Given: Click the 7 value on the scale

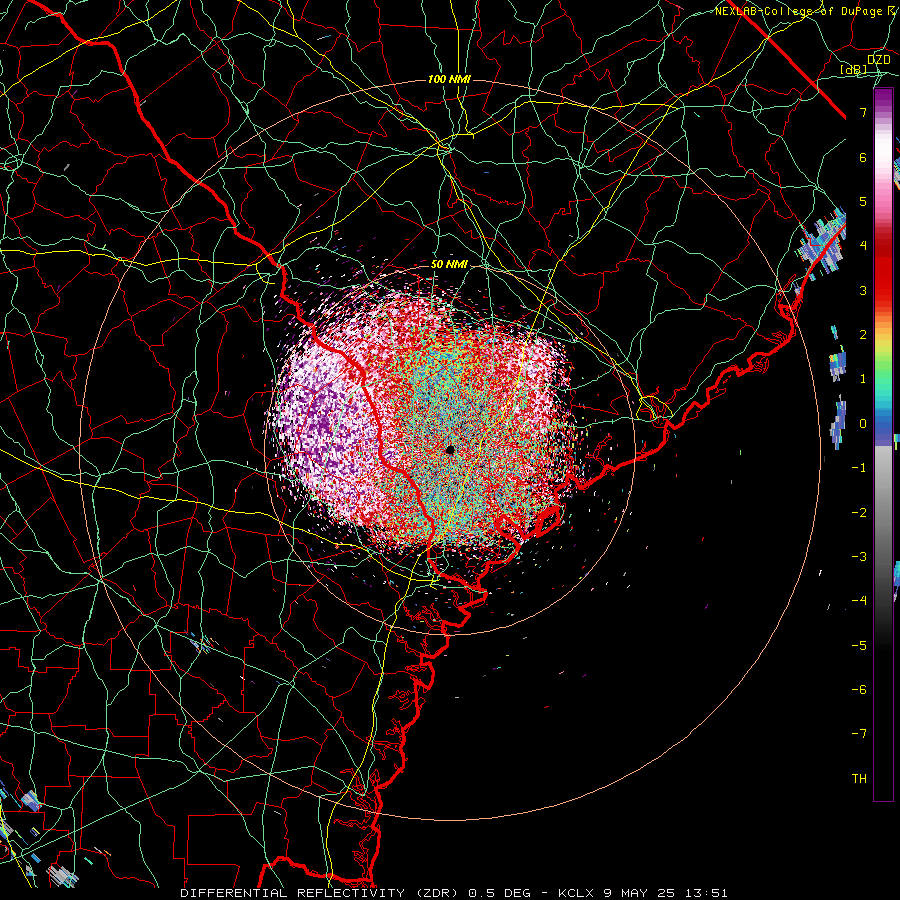Looking at the screenshot, I should pyautogui.click(x=863, y=112).
